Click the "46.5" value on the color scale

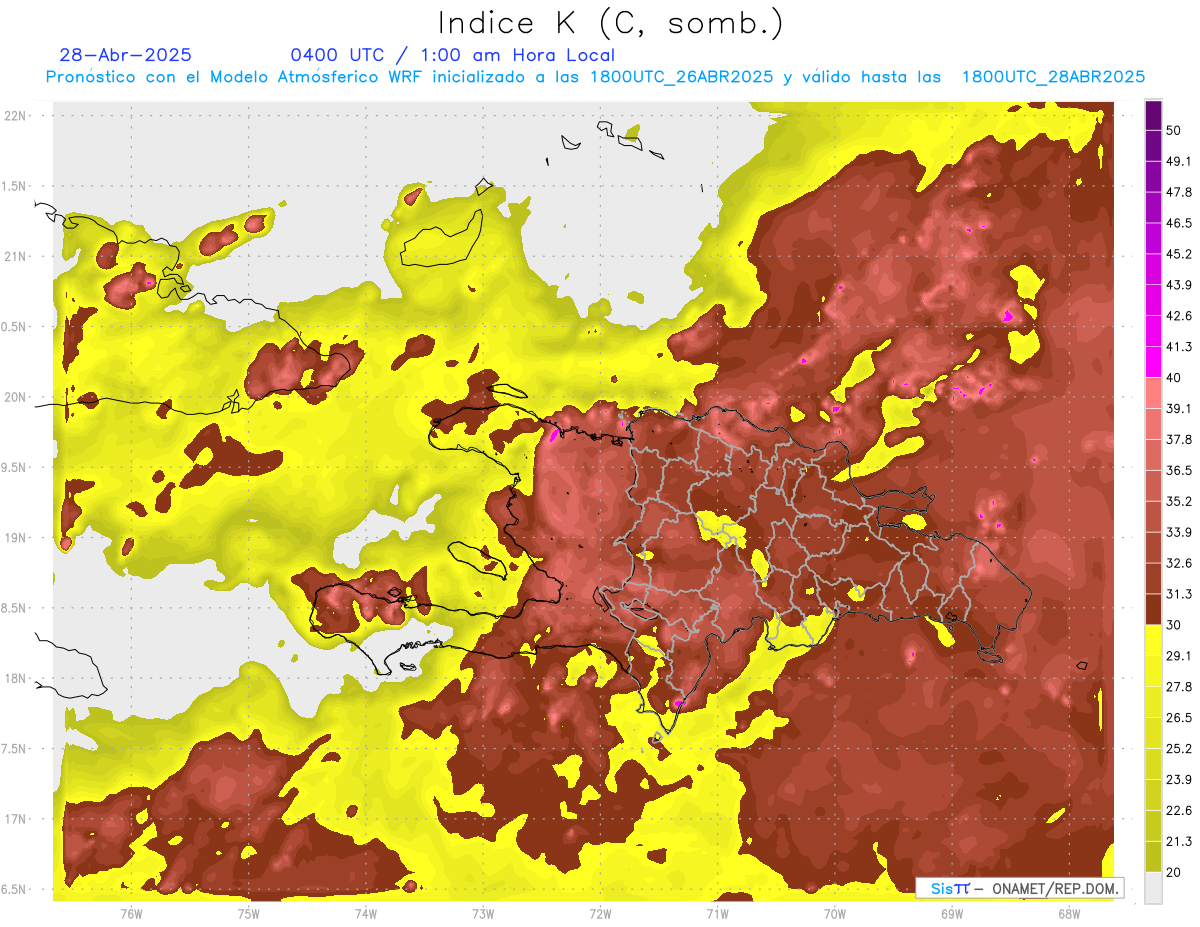[x=1178, y=223]
